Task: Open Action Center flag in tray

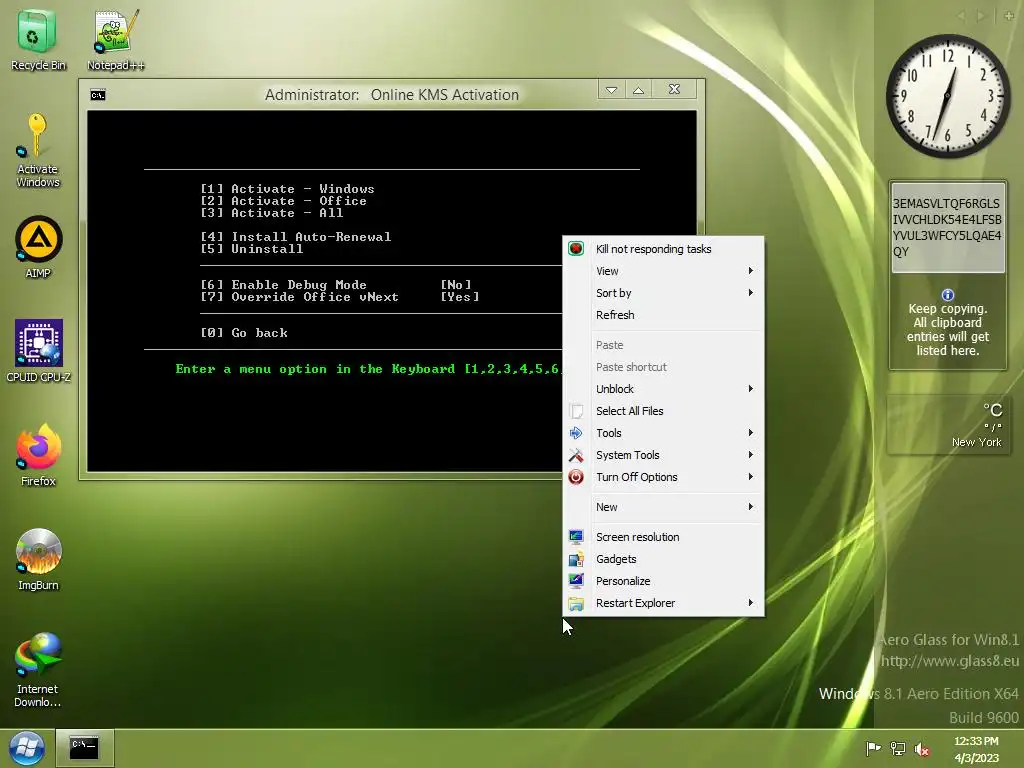Action: click(x=872, y=748)
